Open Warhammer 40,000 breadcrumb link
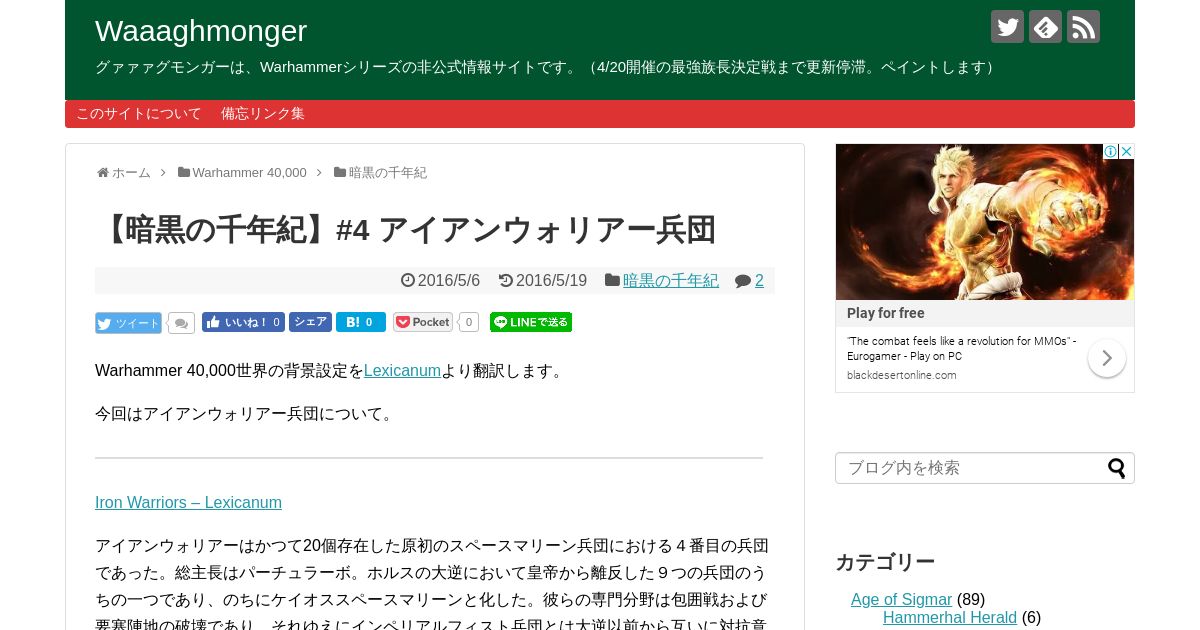The height and width of the screenshot is (630, 1200). [249, 173]
